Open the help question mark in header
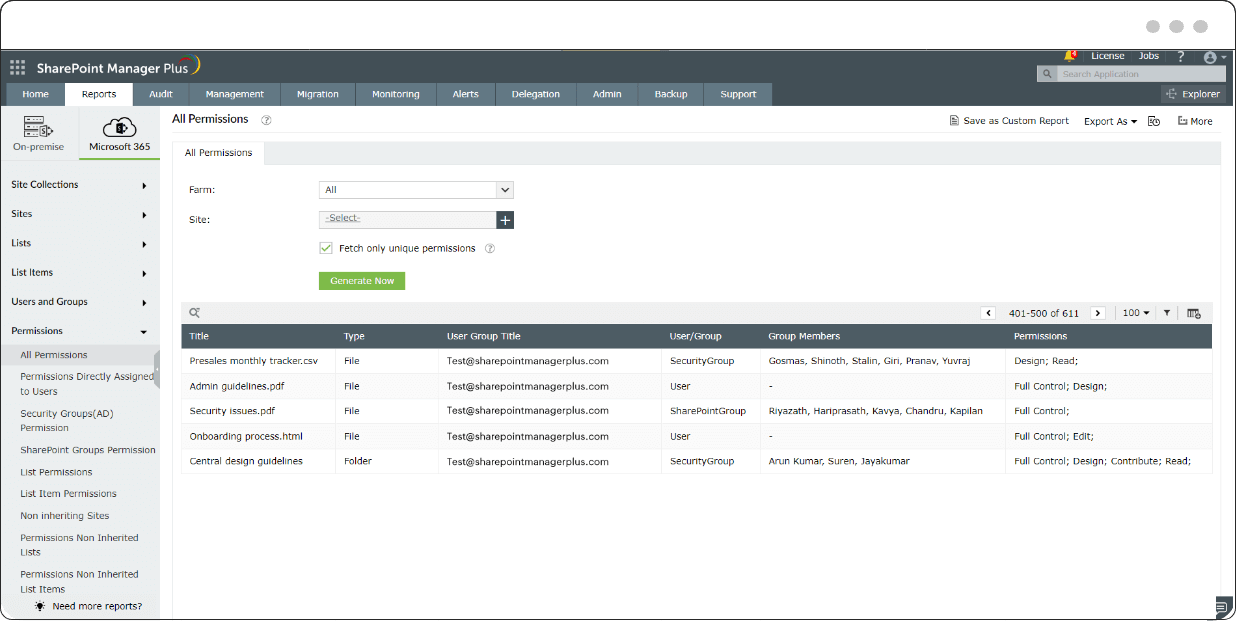The image size is (1236, 621). click(x=1181, y=57)
